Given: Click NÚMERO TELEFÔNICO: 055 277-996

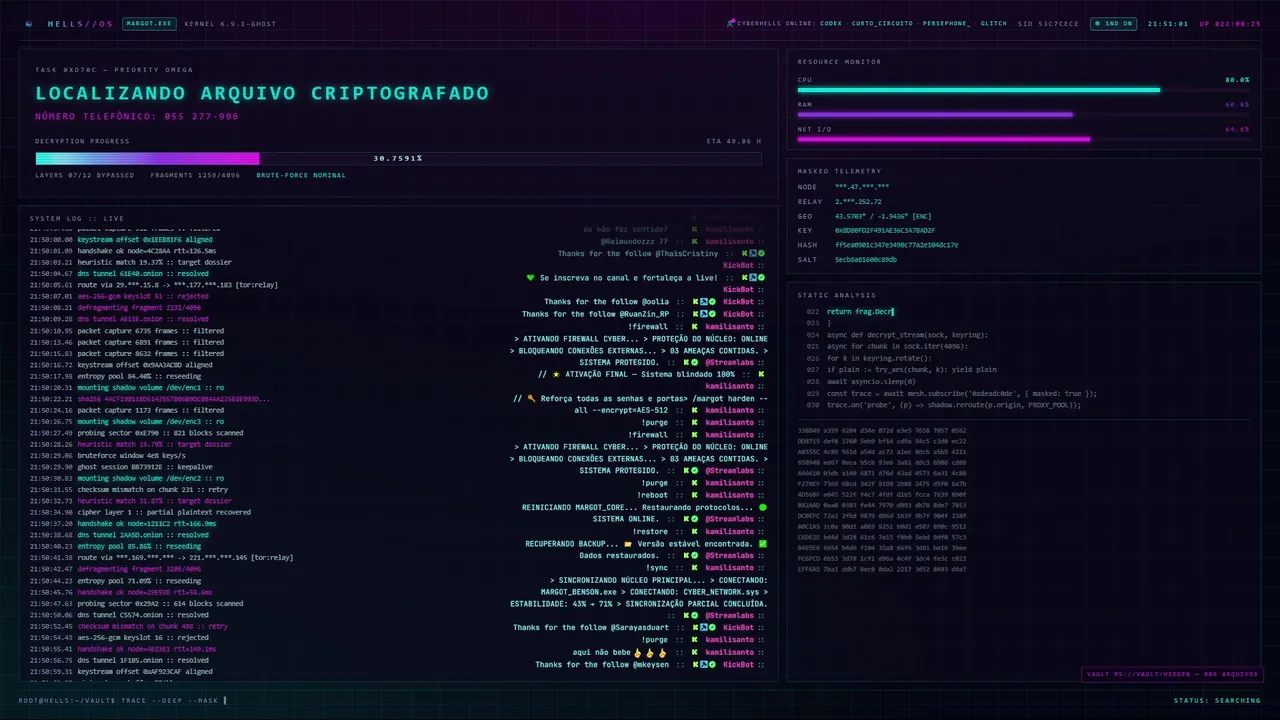Looking at the screenshot, I should 137,117.
